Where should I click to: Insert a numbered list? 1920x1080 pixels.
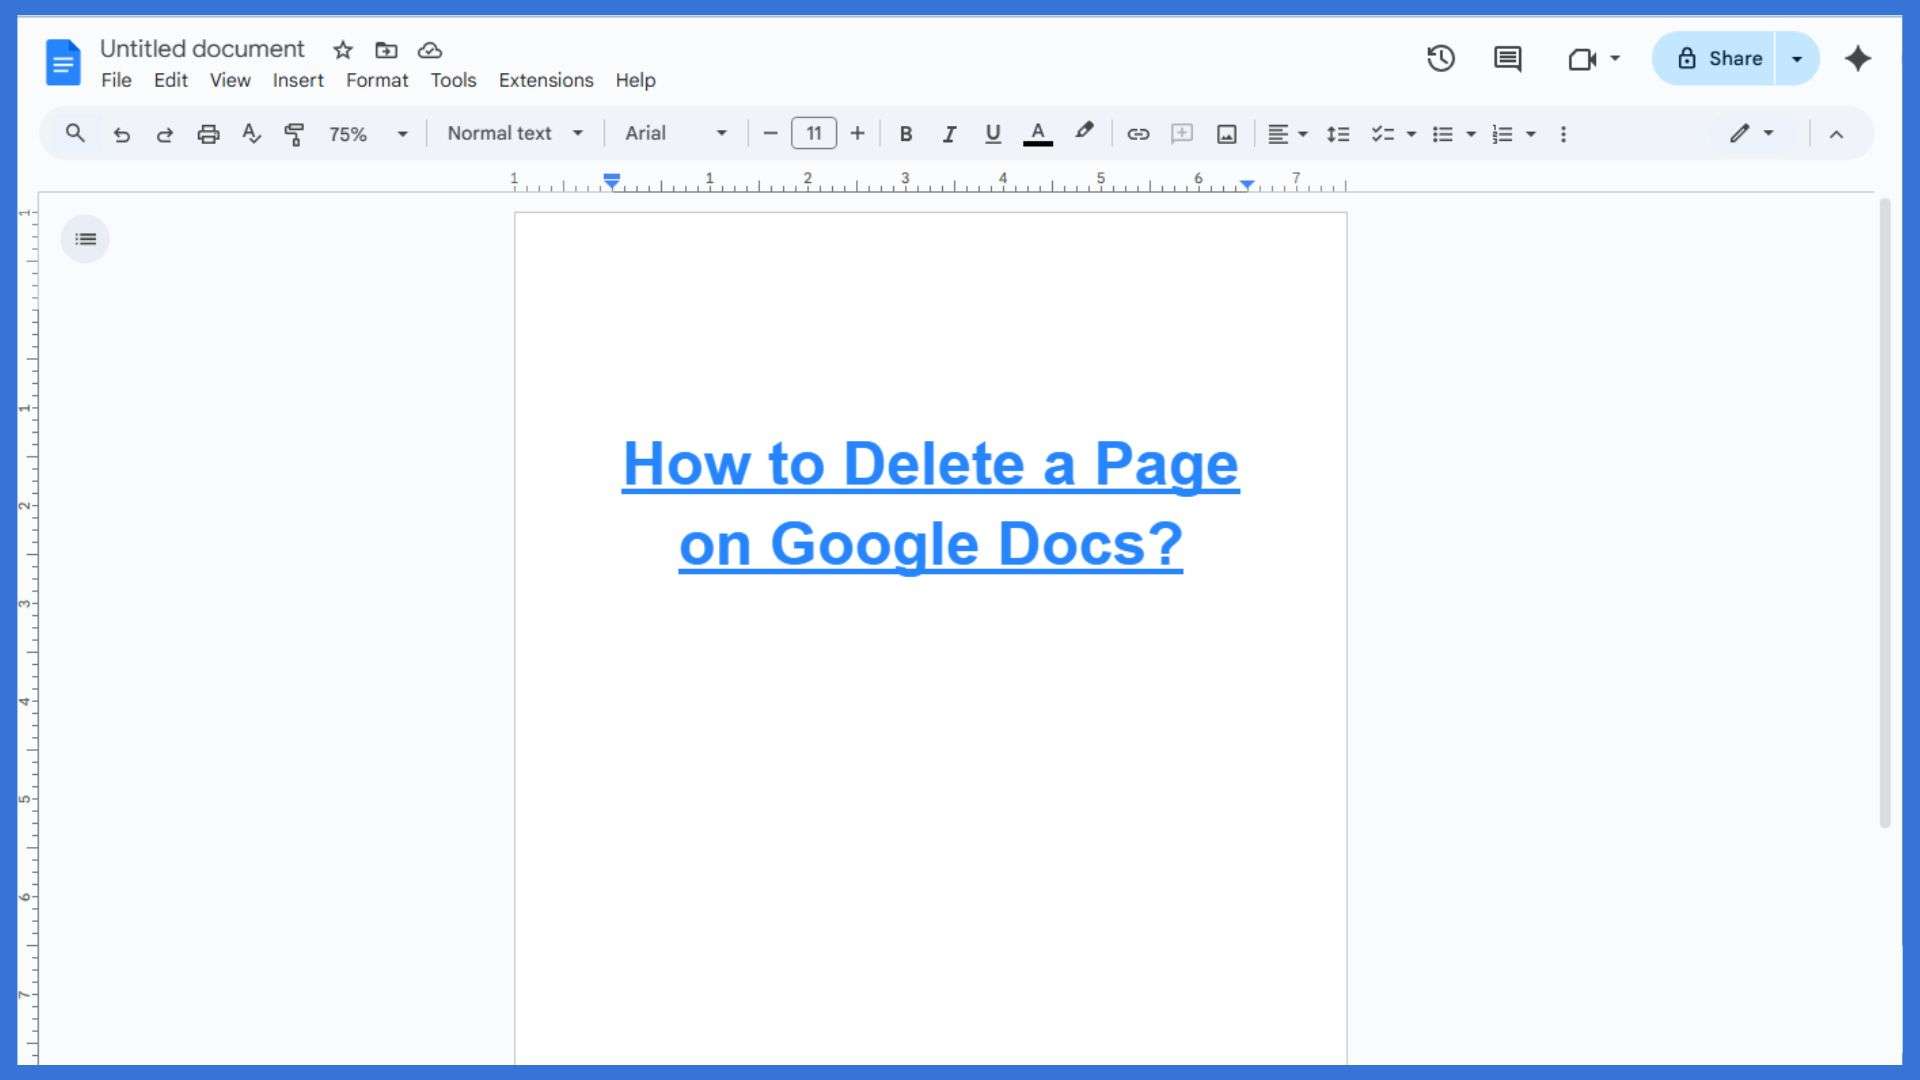pos(1502,134)
